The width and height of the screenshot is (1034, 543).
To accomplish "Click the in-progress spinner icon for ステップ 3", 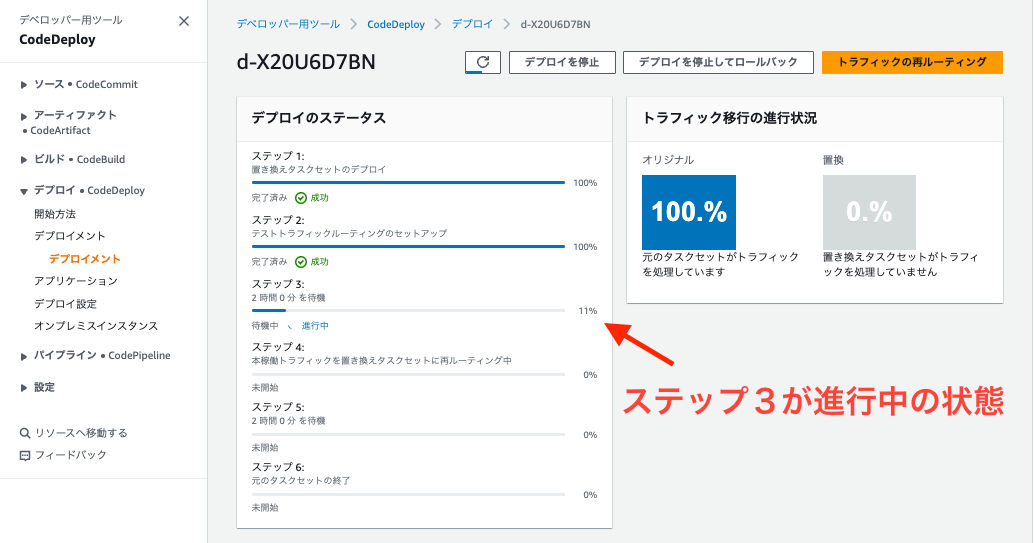I will 289,326.
